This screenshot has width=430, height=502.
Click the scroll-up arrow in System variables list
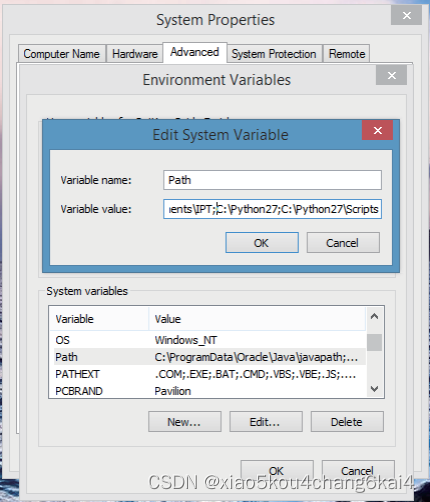374,316
